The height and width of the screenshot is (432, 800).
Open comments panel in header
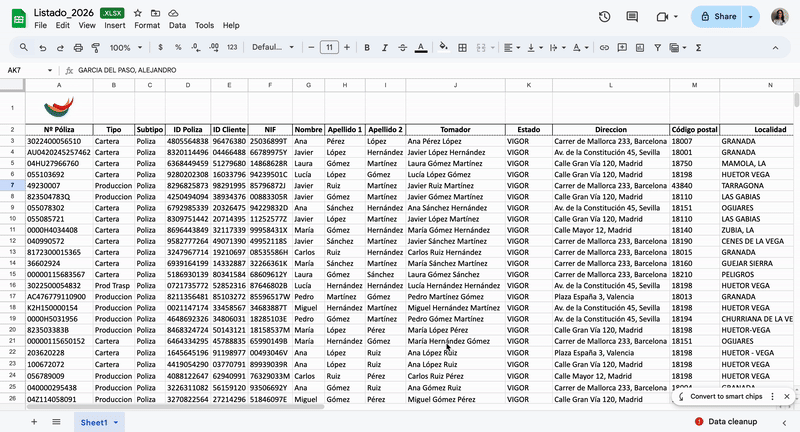coord(632,17)
